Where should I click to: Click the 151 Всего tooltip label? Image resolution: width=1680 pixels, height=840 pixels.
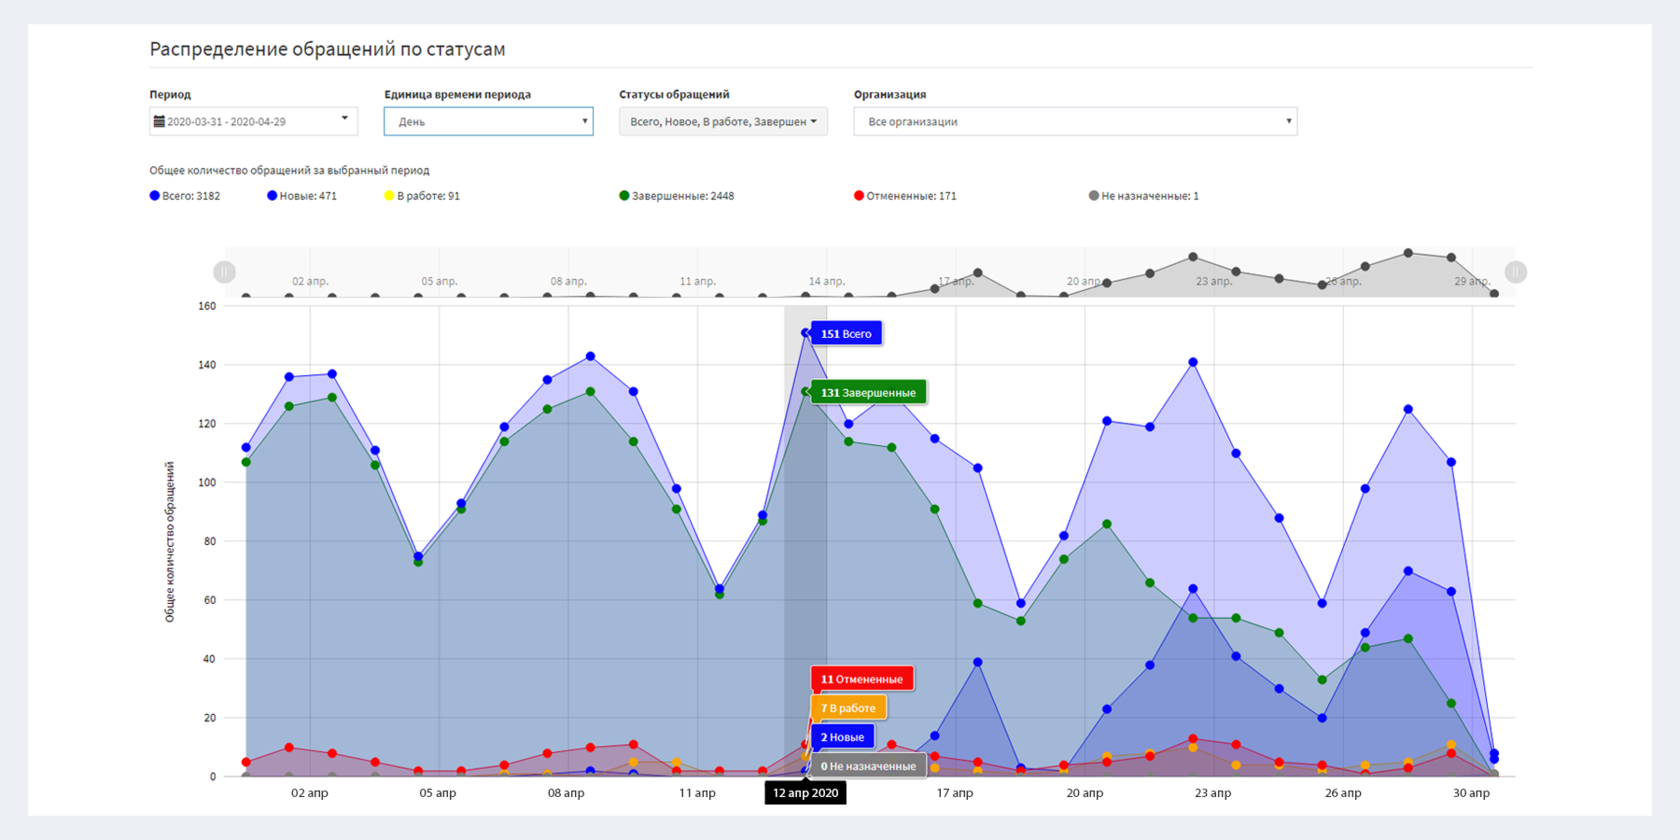(846, 334)
